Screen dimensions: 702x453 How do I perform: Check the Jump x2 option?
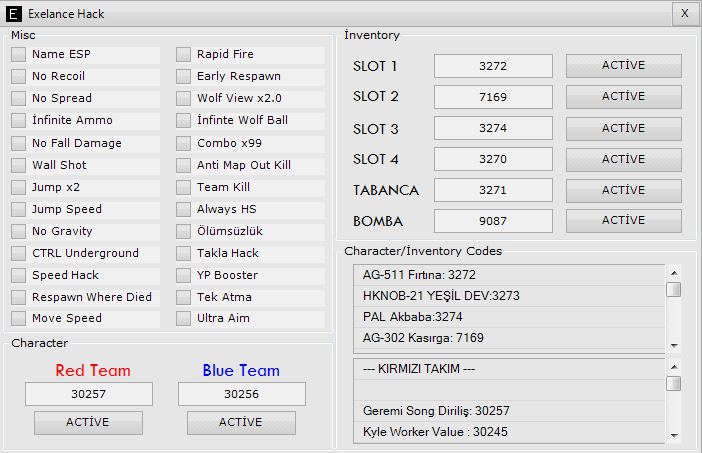(x=18, y=187)
